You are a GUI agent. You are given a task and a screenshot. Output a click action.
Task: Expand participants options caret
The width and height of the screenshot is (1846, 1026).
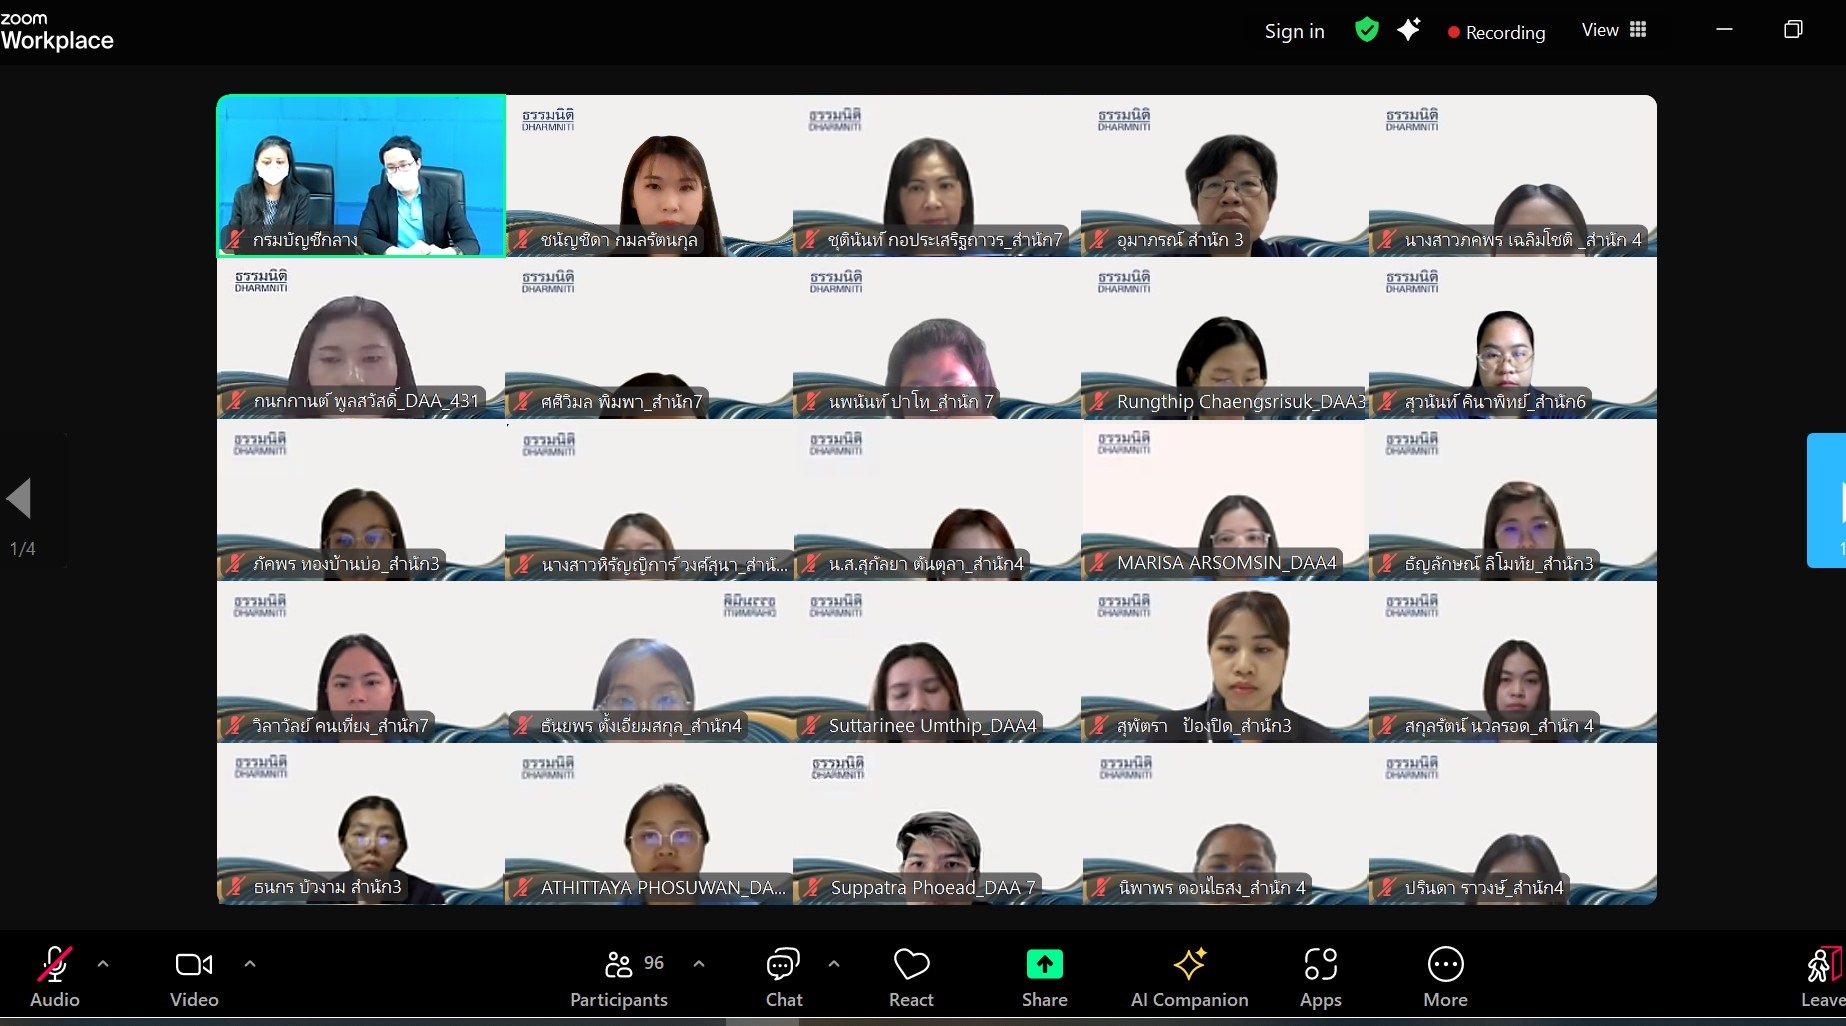pos(699,964)
